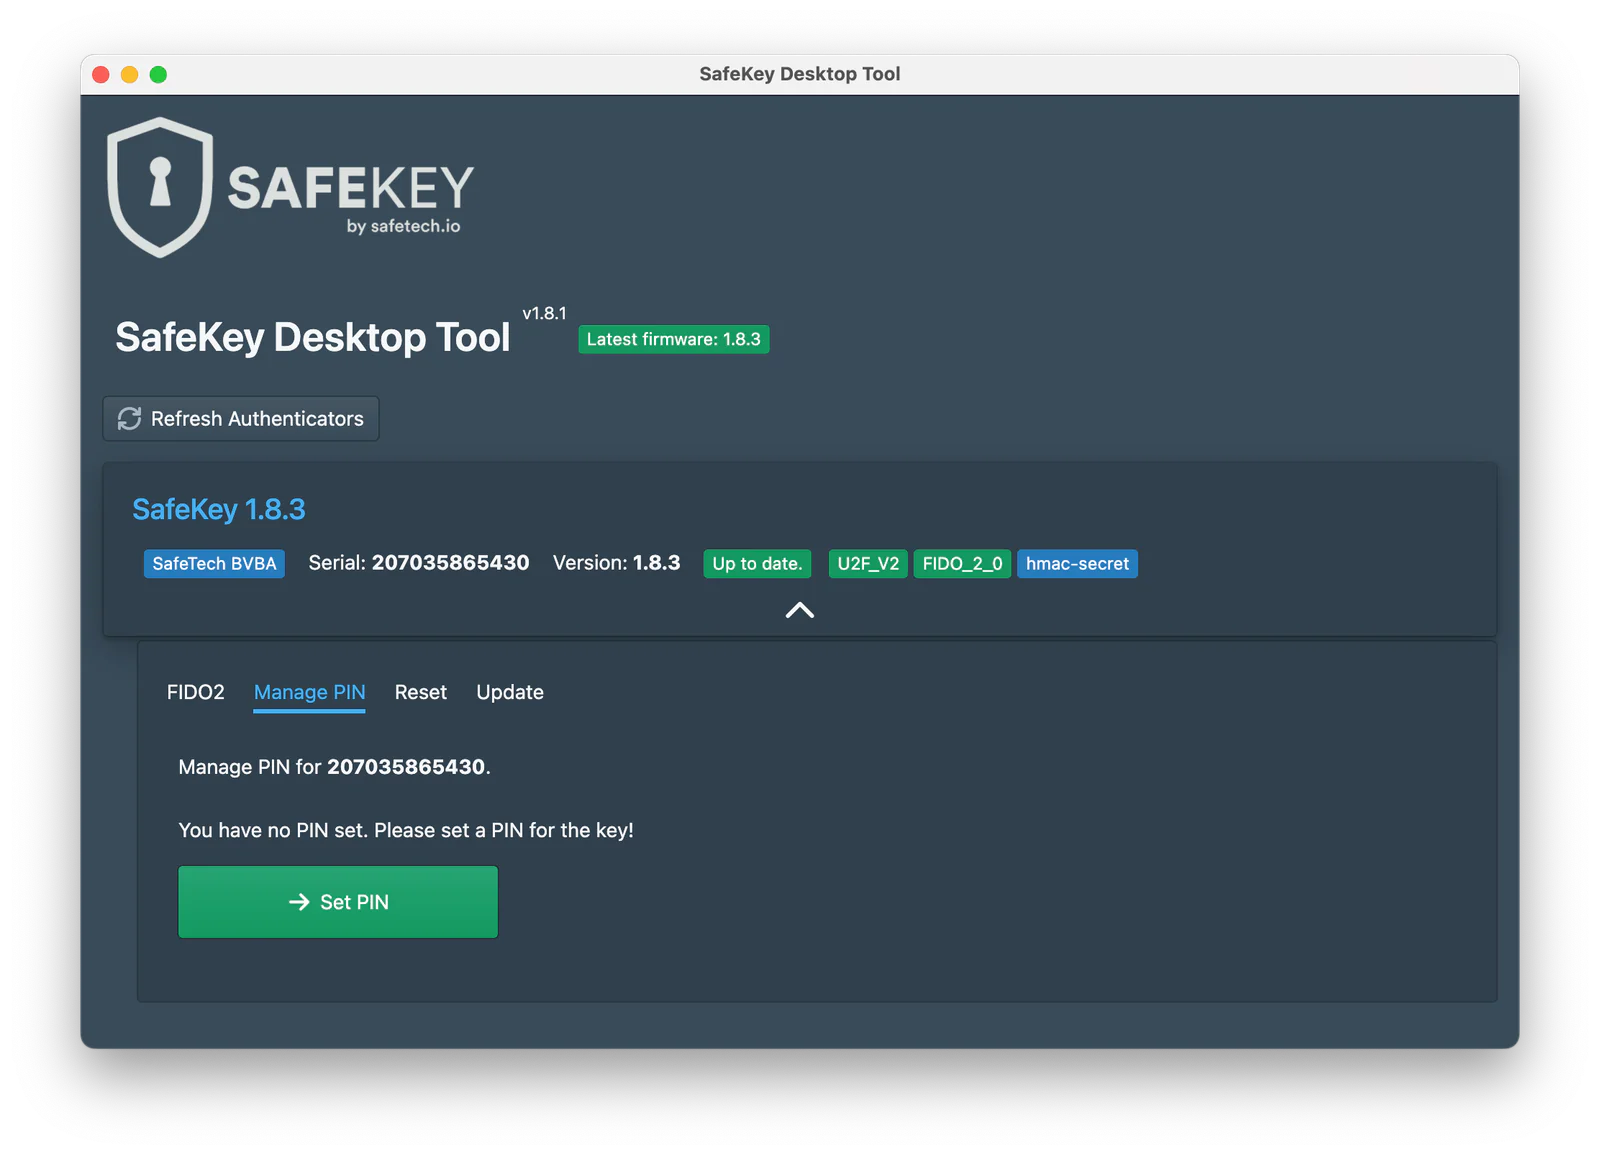Select the Manage PIN tab

coord(310,692)
